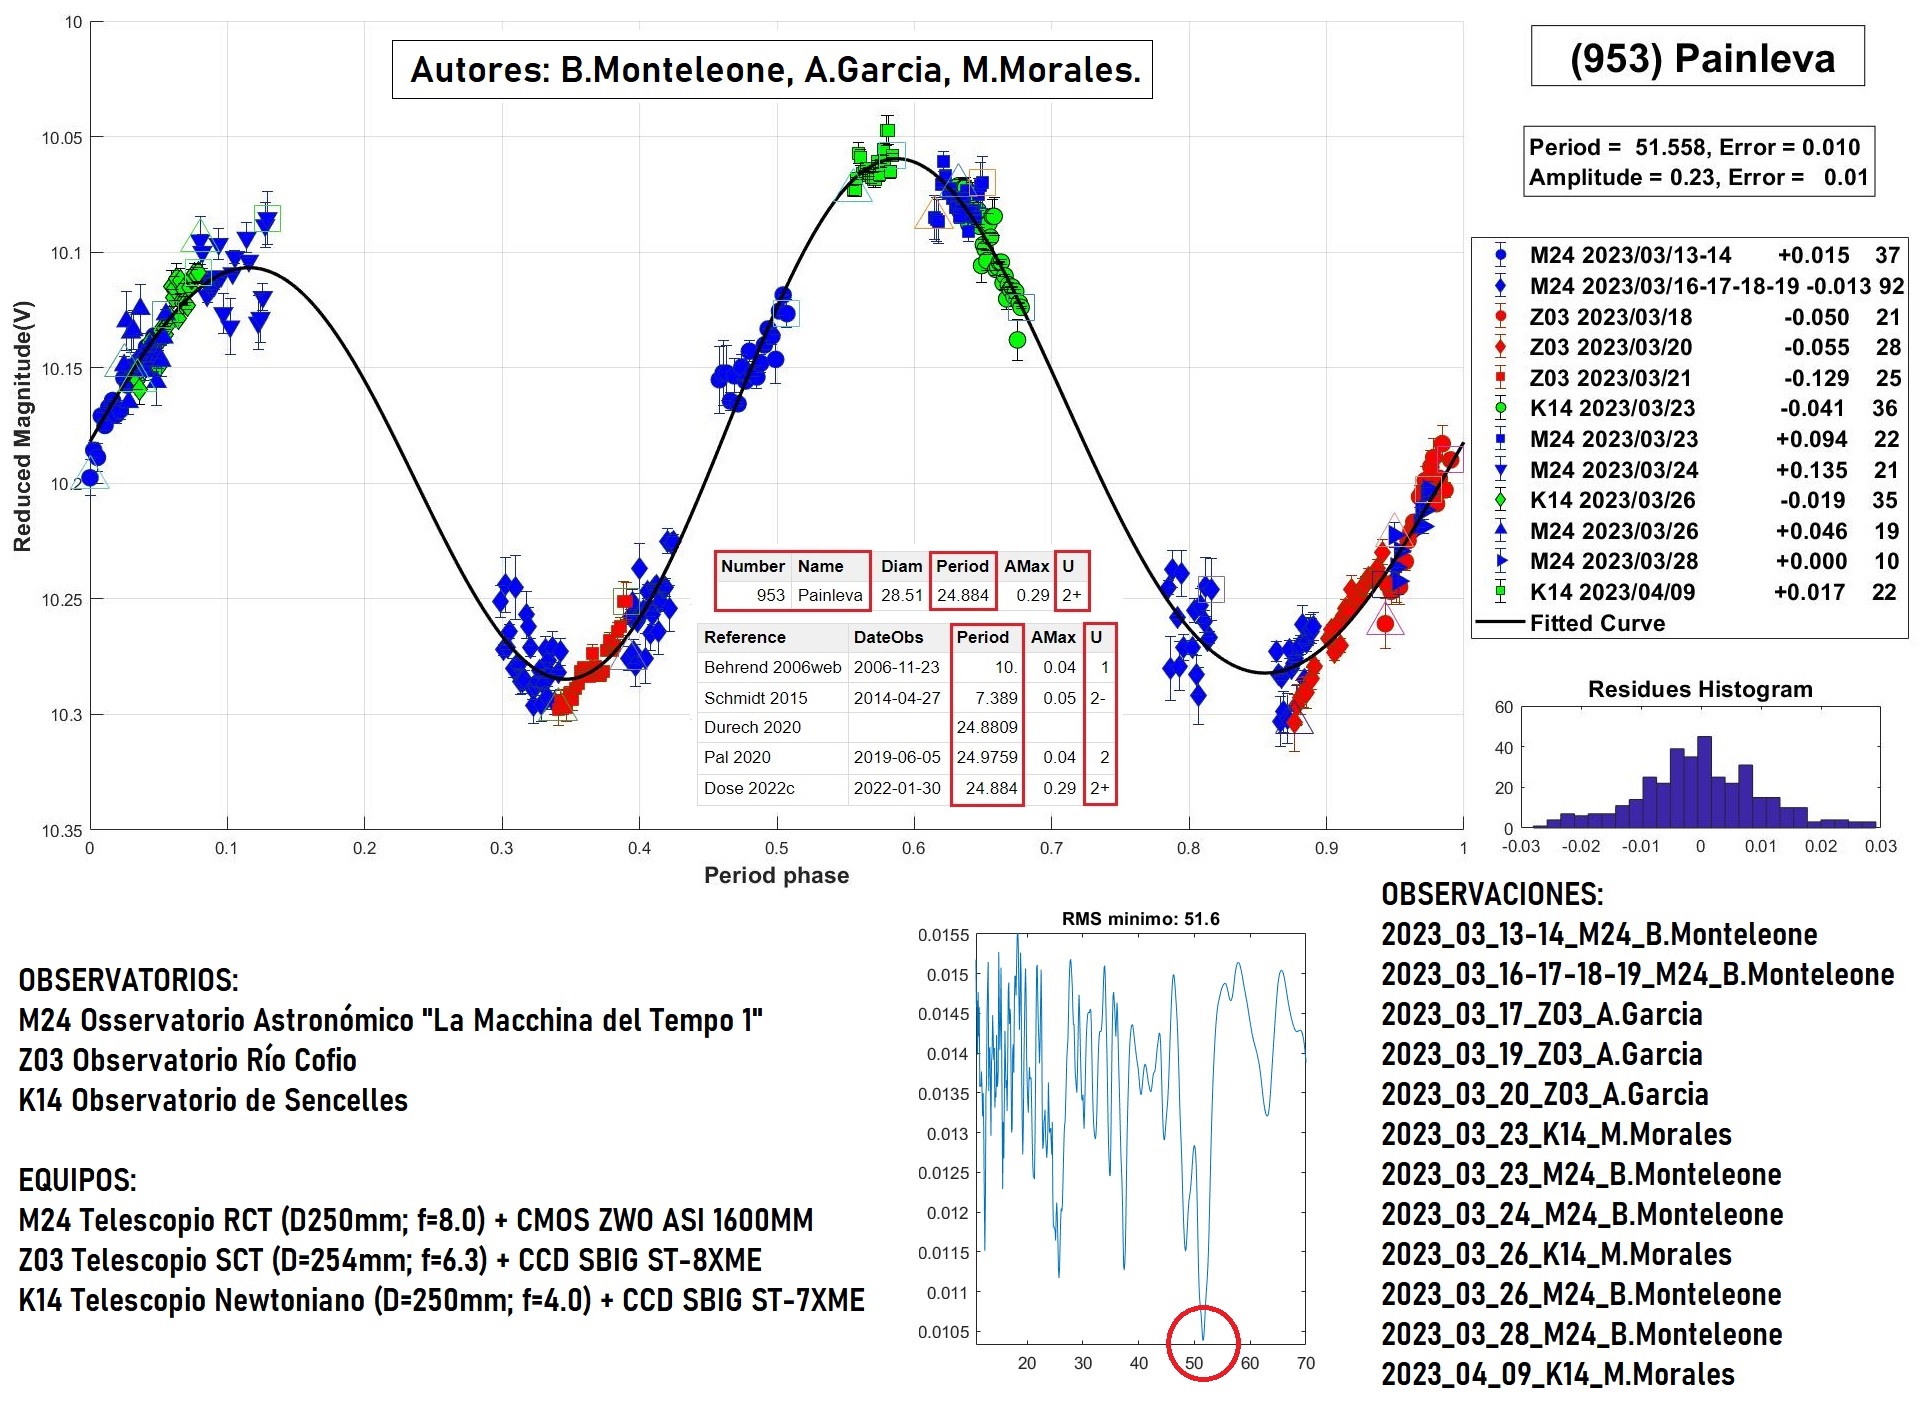Click the black line sample beside Fitted Curve
This screenshot has height=1411, width=1931.
1500,623
